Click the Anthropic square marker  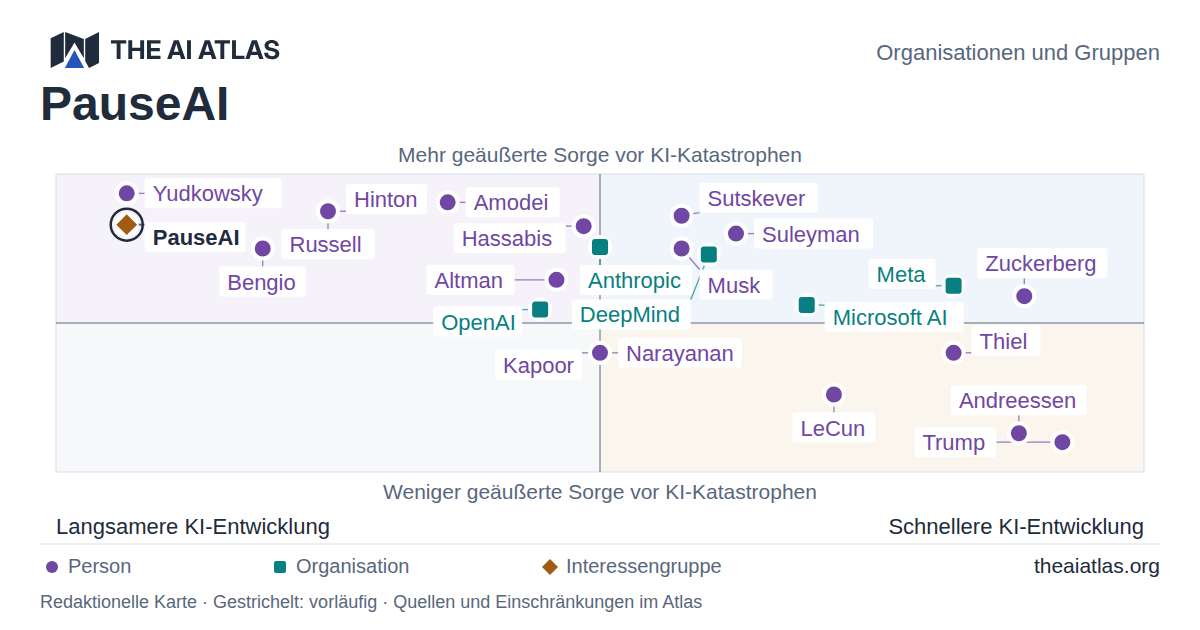(600, 247)
